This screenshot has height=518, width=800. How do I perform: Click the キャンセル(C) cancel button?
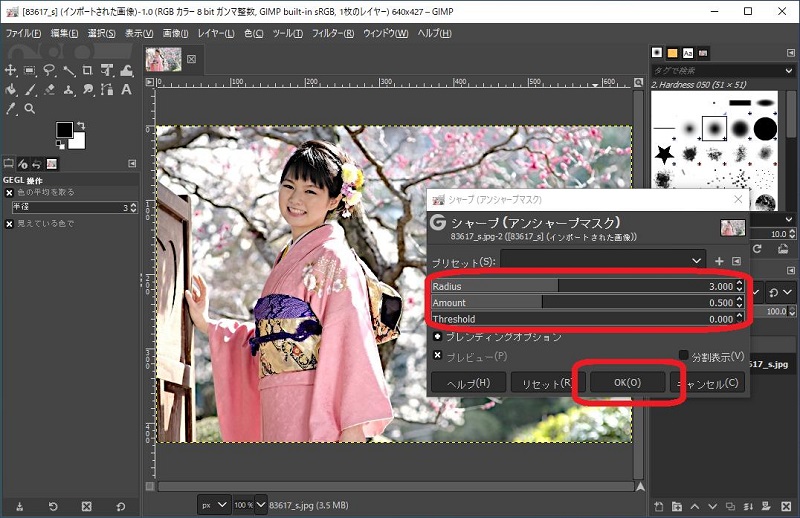pos(708,383)
